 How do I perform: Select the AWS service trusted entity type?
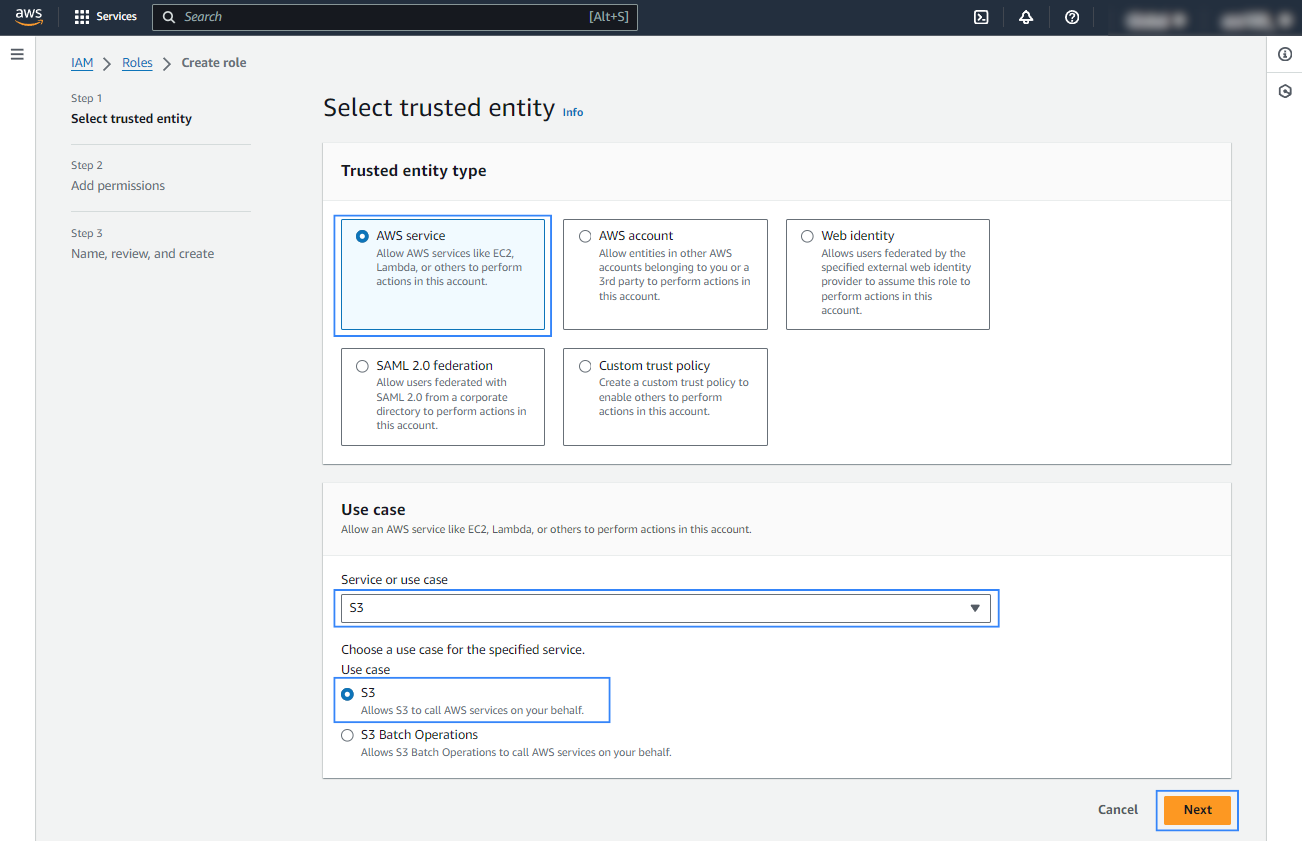click(362, 235)
